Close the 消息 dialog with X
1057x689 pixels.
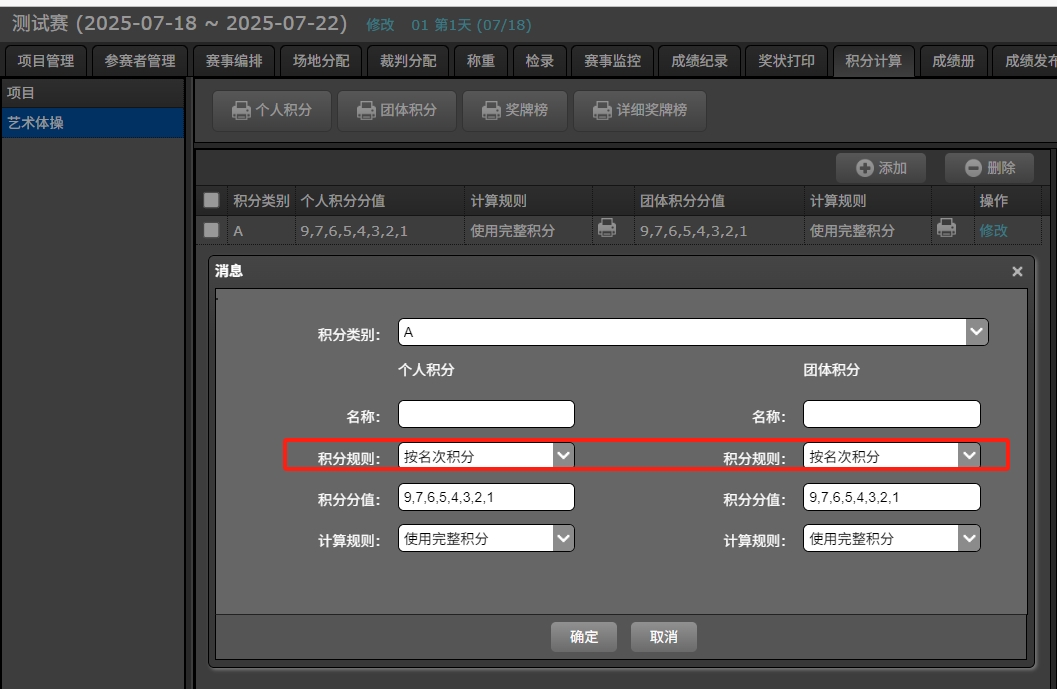1017,272
